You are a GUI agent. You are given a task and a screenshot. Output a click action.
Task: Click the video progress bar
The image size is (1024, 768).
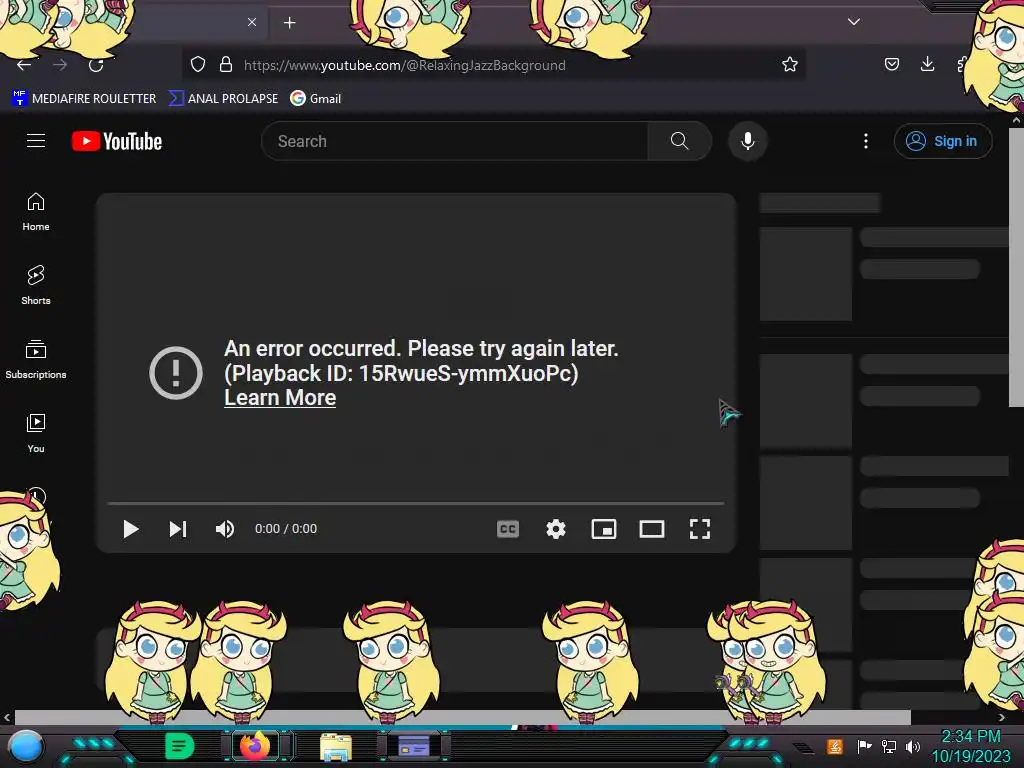416,504
